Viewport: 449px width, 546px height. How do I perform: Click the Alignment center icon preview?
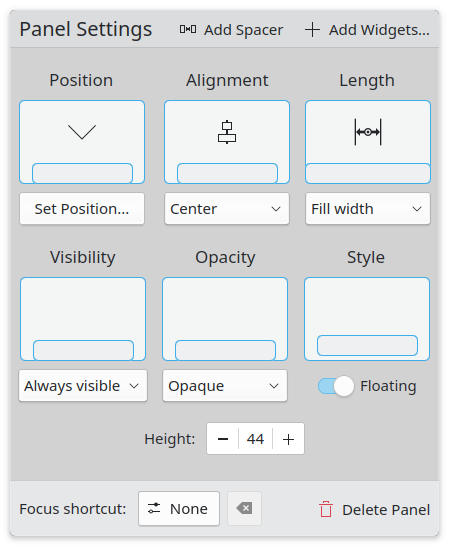tap(227, 132)
